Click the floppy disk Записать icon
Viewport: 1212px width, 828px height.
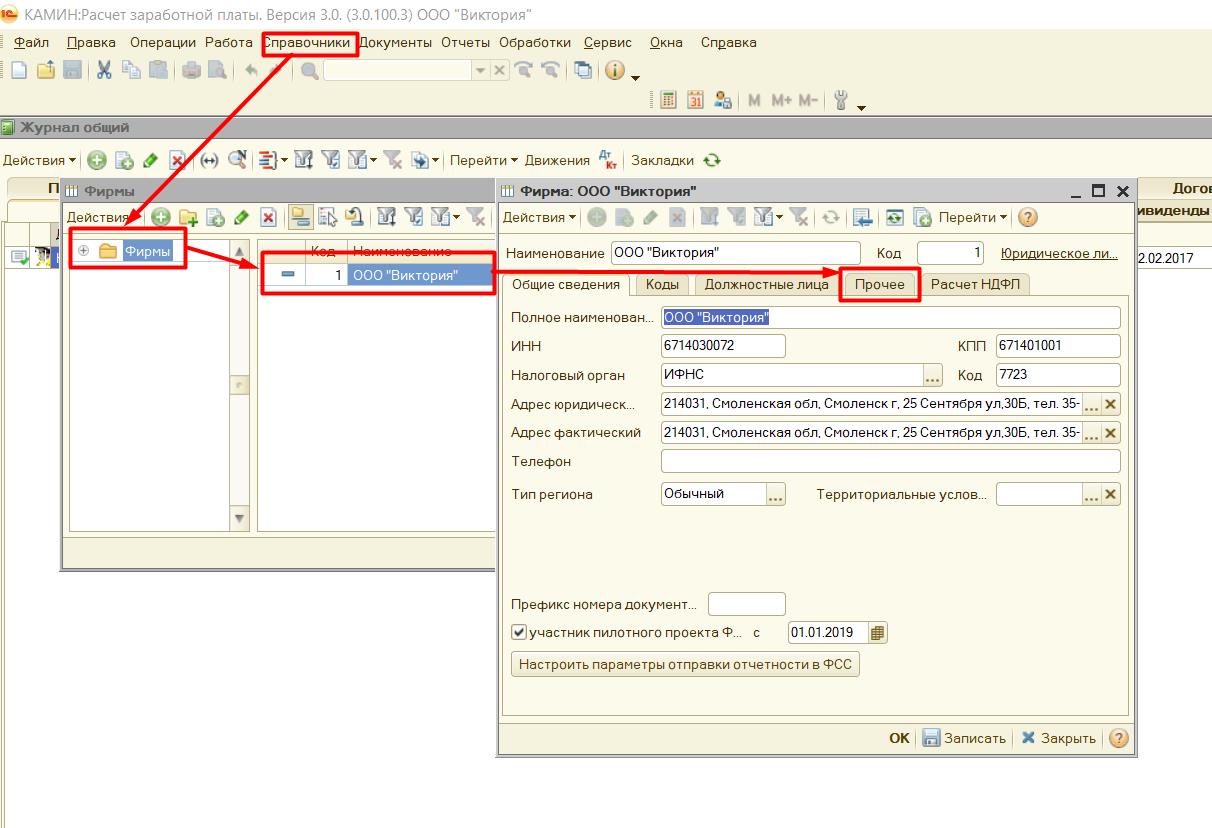pos(931,738)
